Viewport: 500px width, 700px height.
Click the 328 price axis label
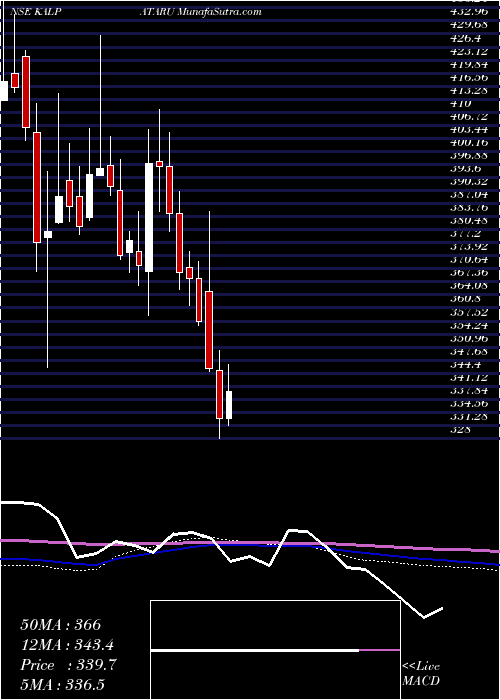point(460,430)
